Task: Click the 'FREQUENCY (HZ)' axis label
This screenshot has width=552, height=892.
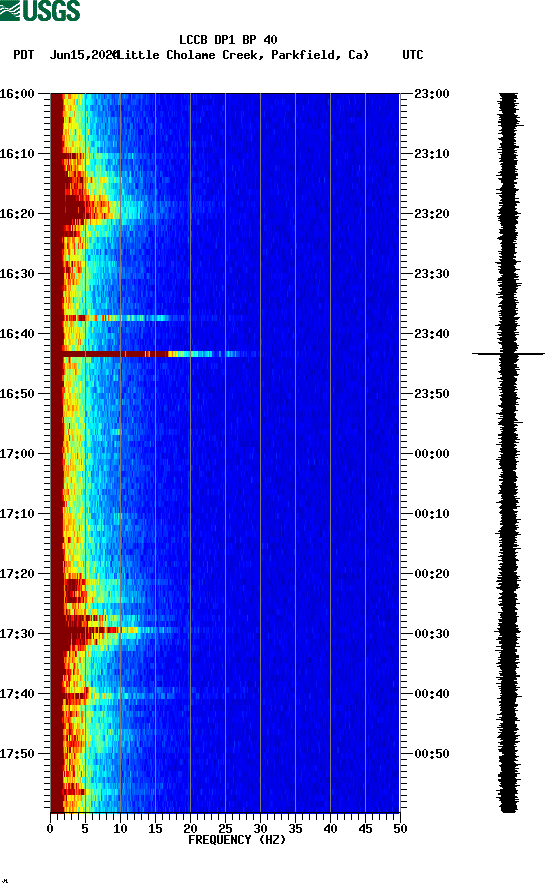Action: pyautogui.click(x=237, y=840)
